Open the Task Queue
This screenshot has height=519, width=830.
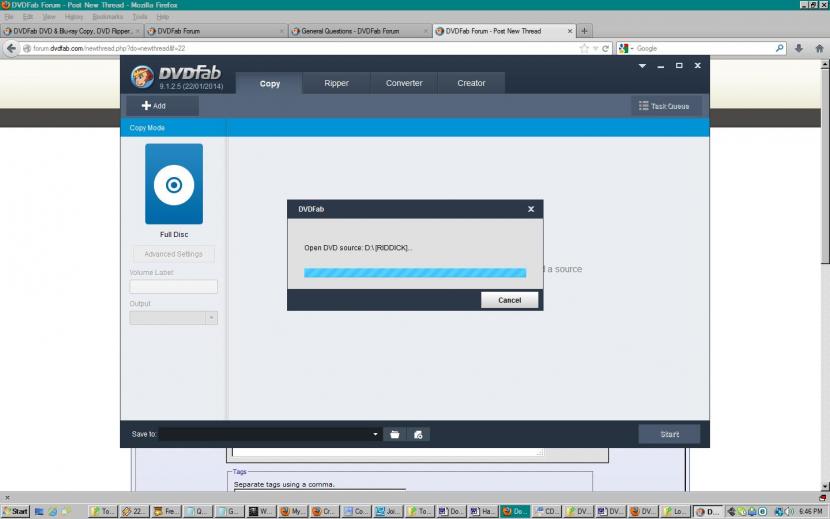(x=665, y=105)
